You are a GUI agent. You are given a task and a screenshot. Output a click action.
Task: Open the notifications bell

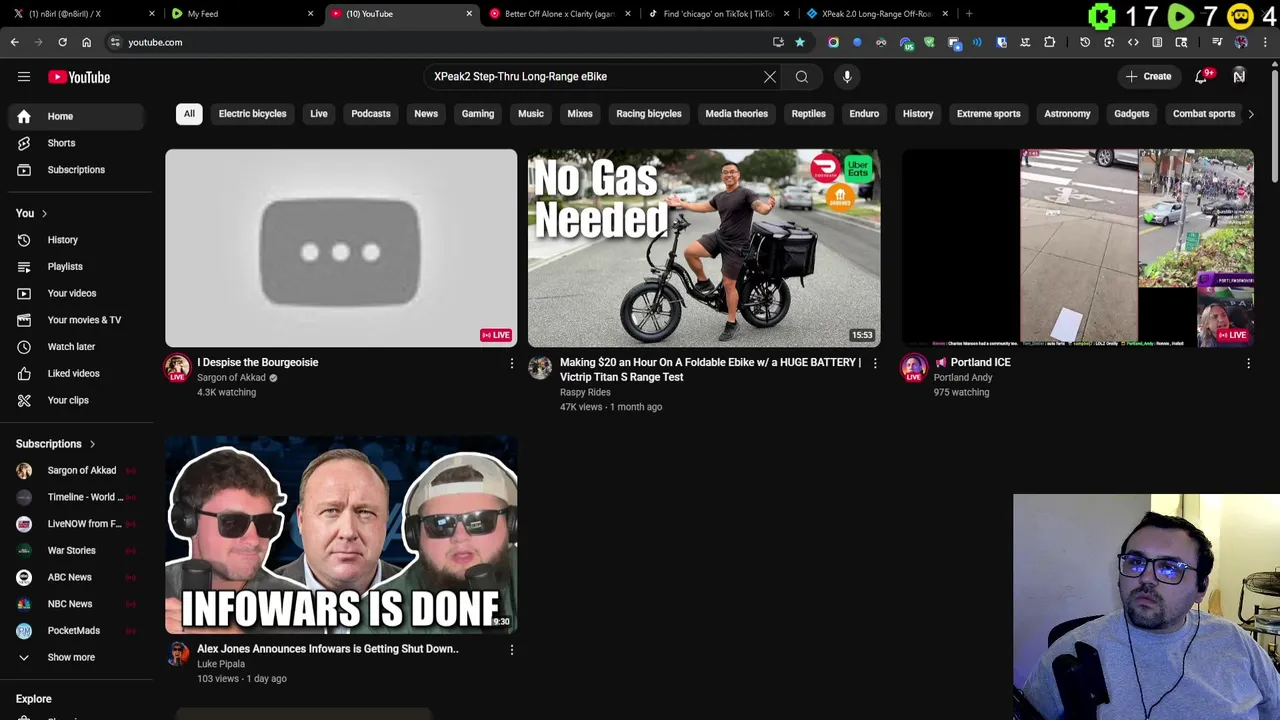click(x=1203, y=76)
